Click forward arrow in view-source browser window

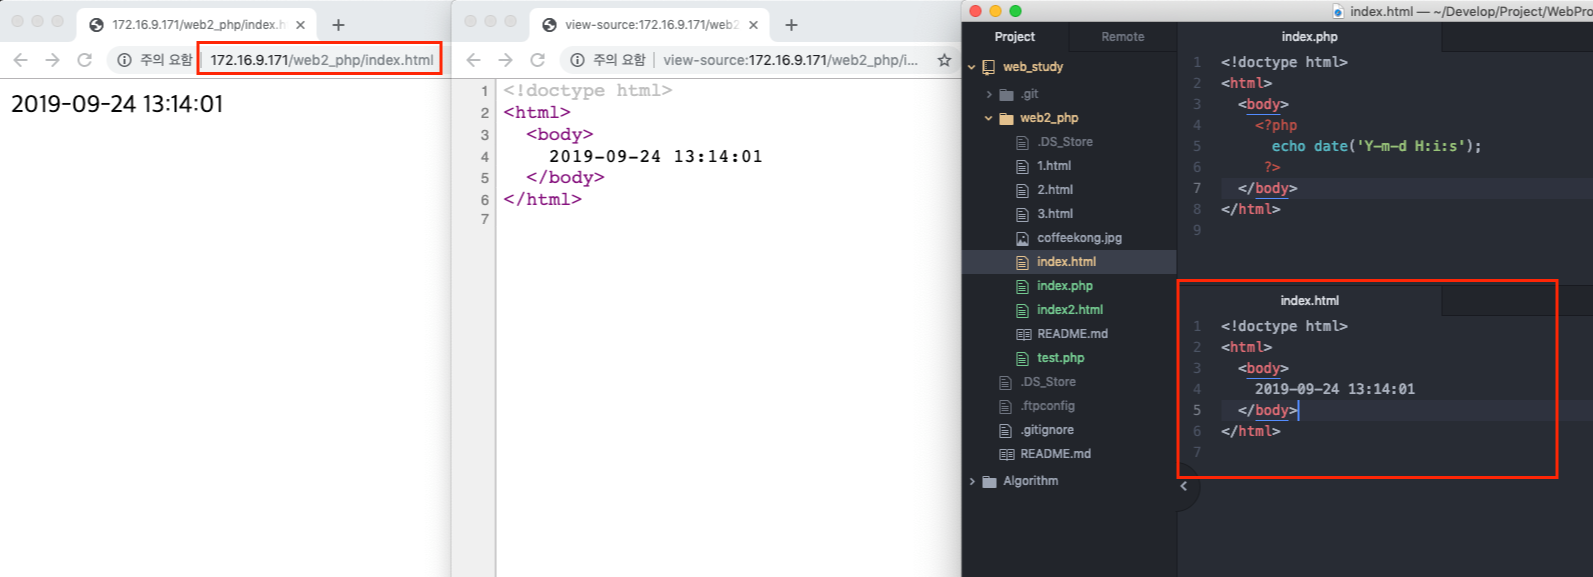(x=505, y=60)
